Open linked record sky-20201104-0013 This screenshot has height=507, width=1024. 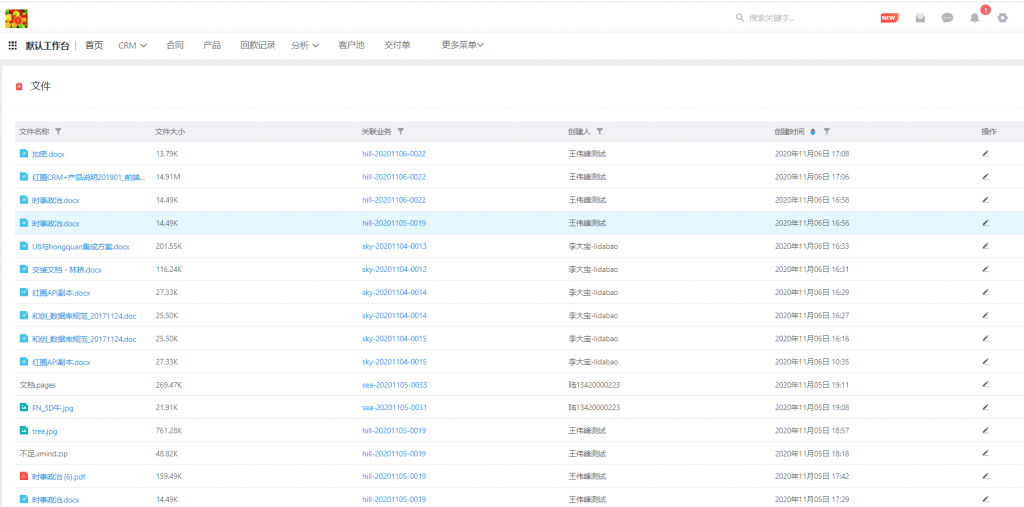coord(394,246)
